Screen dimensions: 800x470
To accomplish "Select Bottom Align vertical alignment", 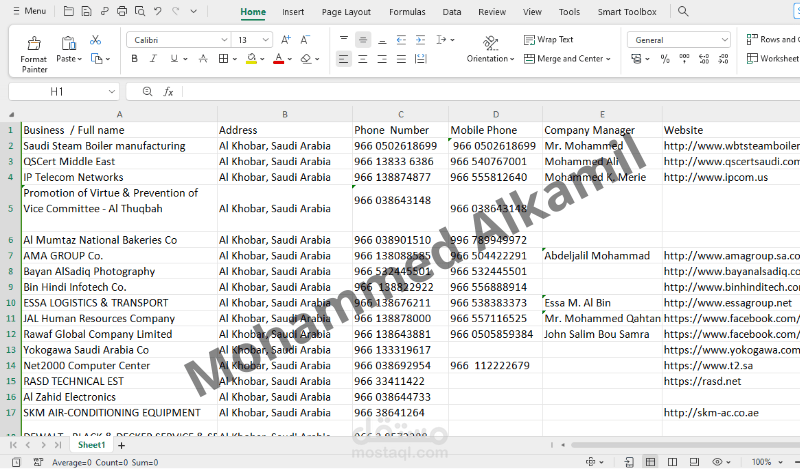I will [382, 39].
